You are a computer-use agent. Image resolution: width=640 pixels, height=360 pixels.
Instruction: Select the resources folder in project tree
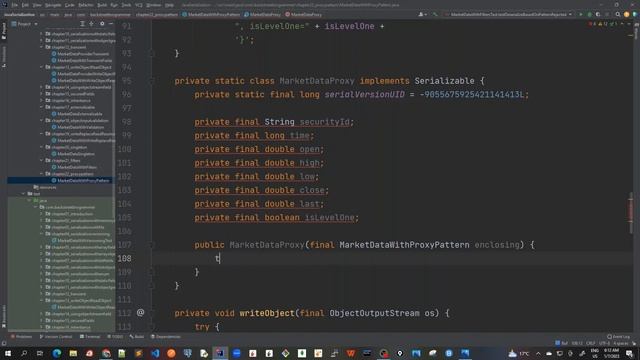45,187
